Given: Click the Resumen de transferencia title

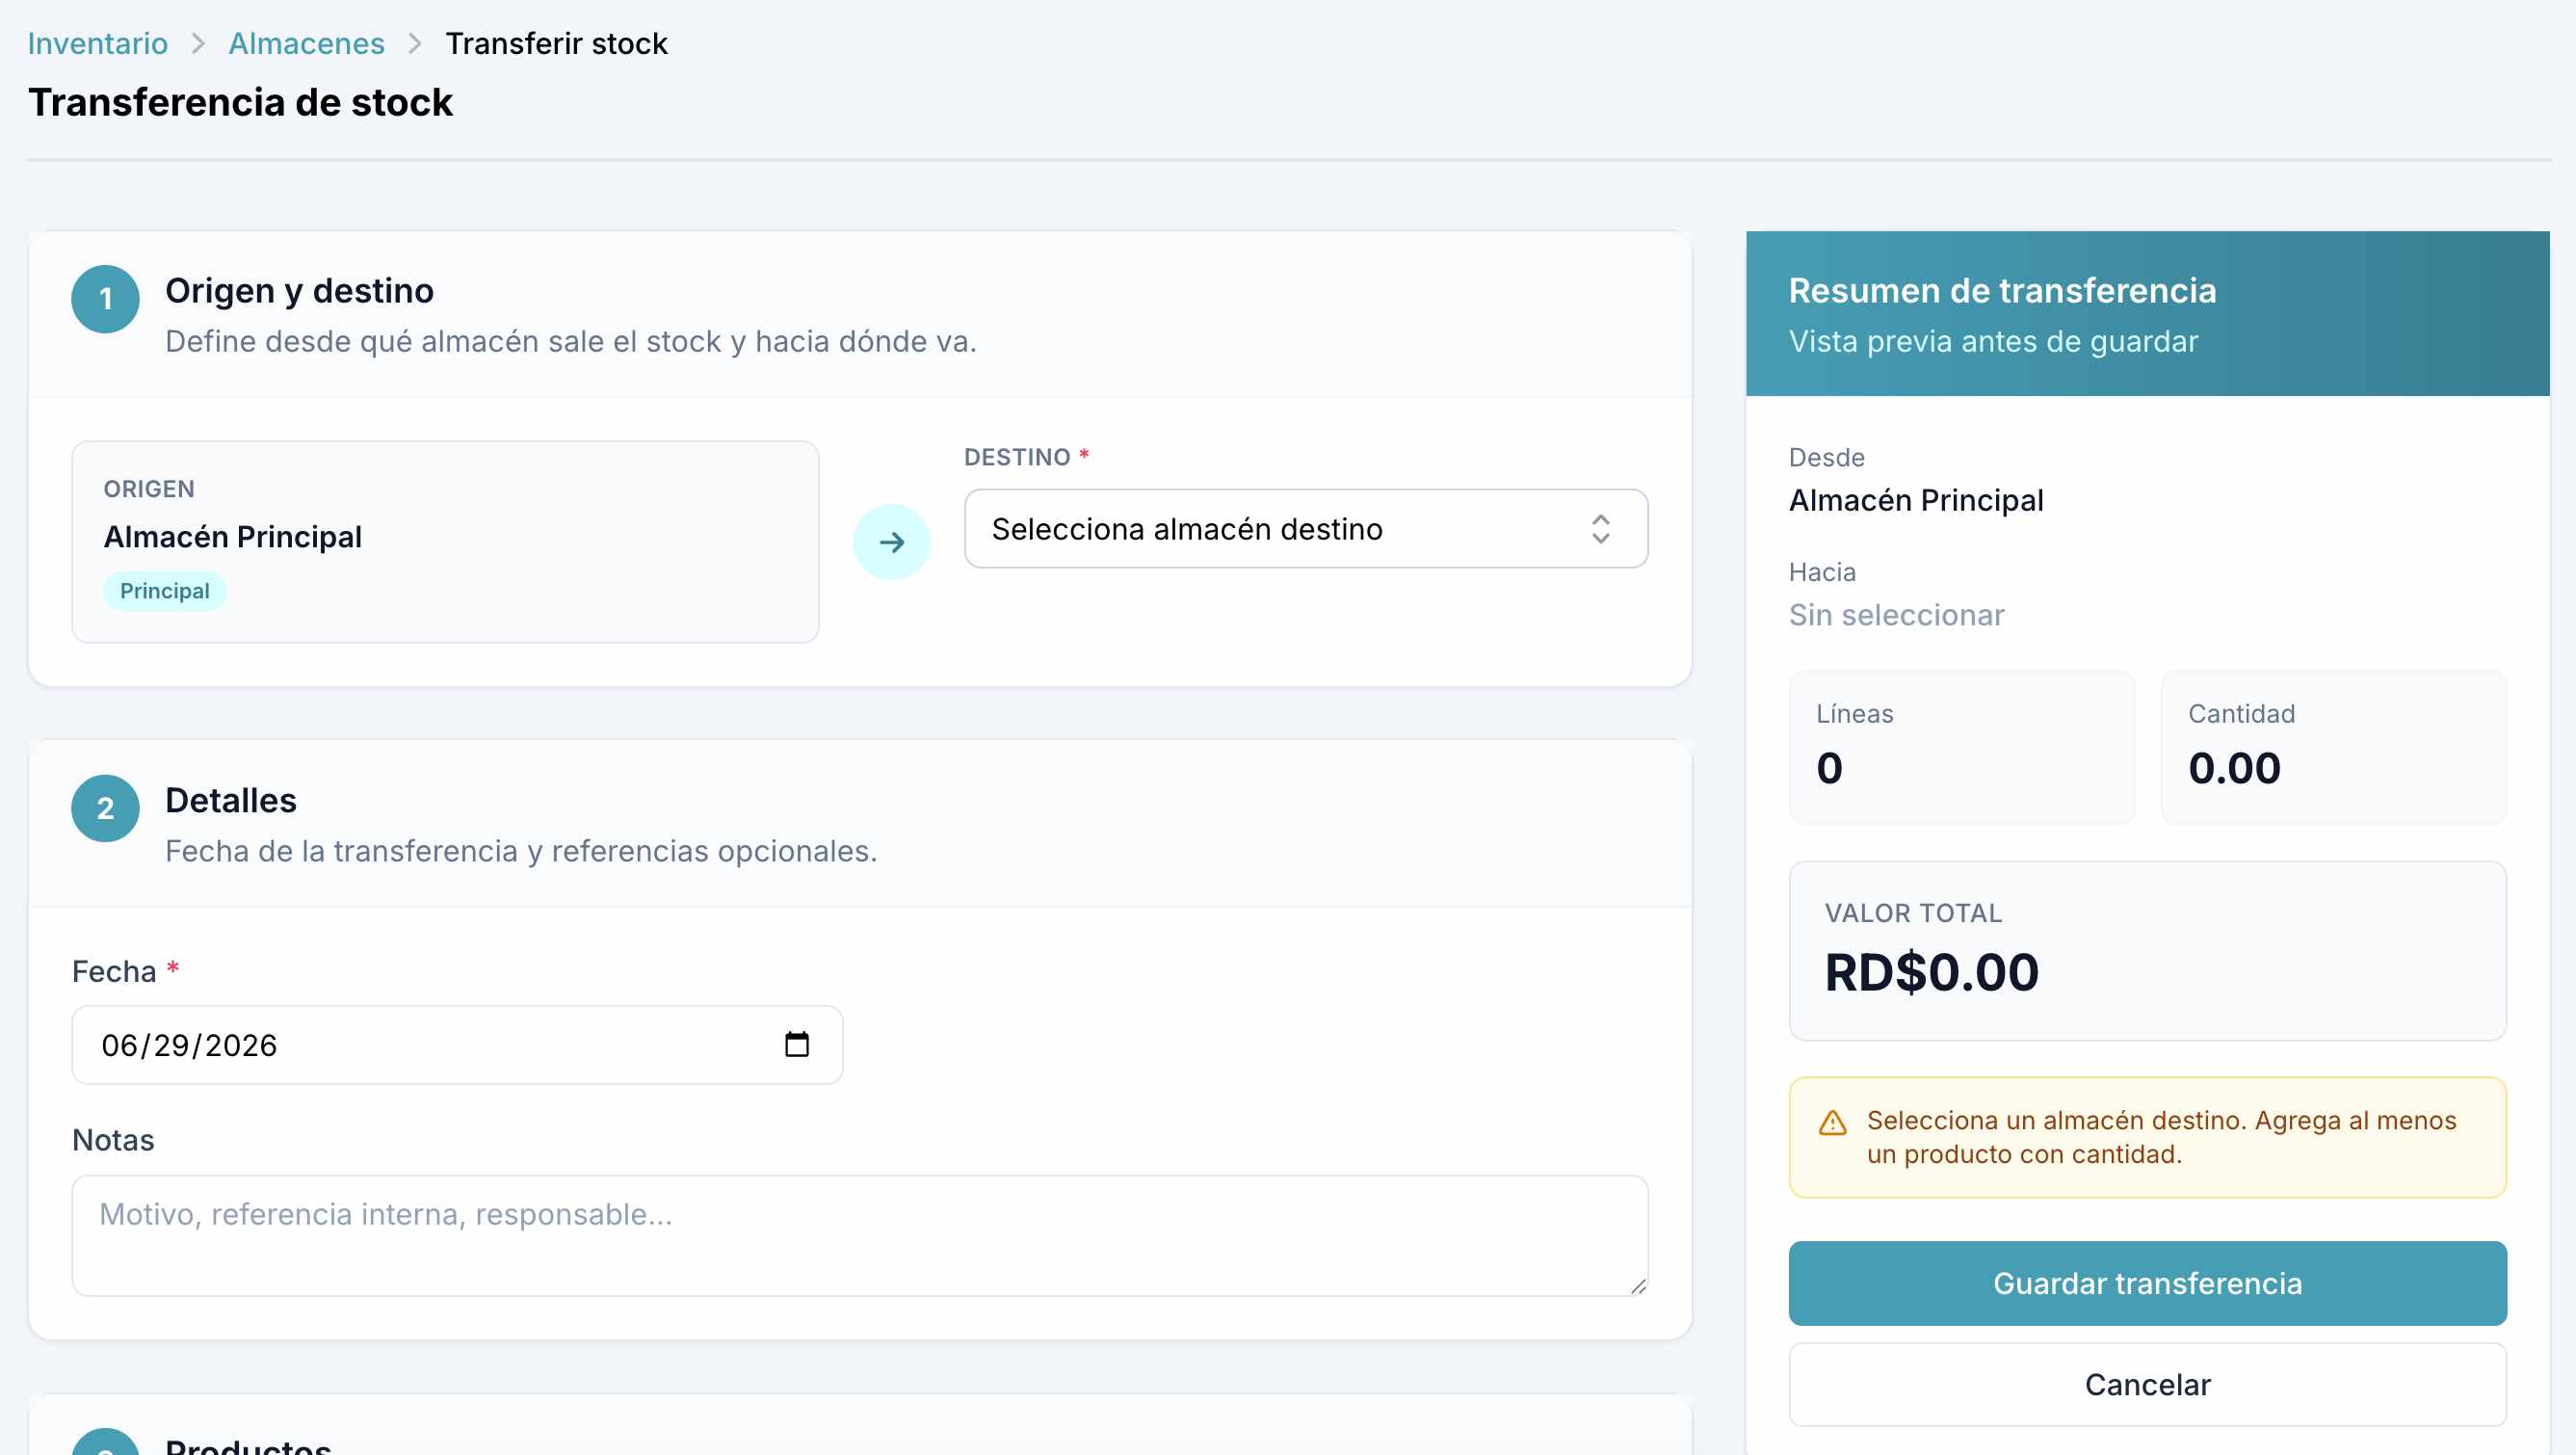Looking at the screenshot, I should tap(2002, 290).
